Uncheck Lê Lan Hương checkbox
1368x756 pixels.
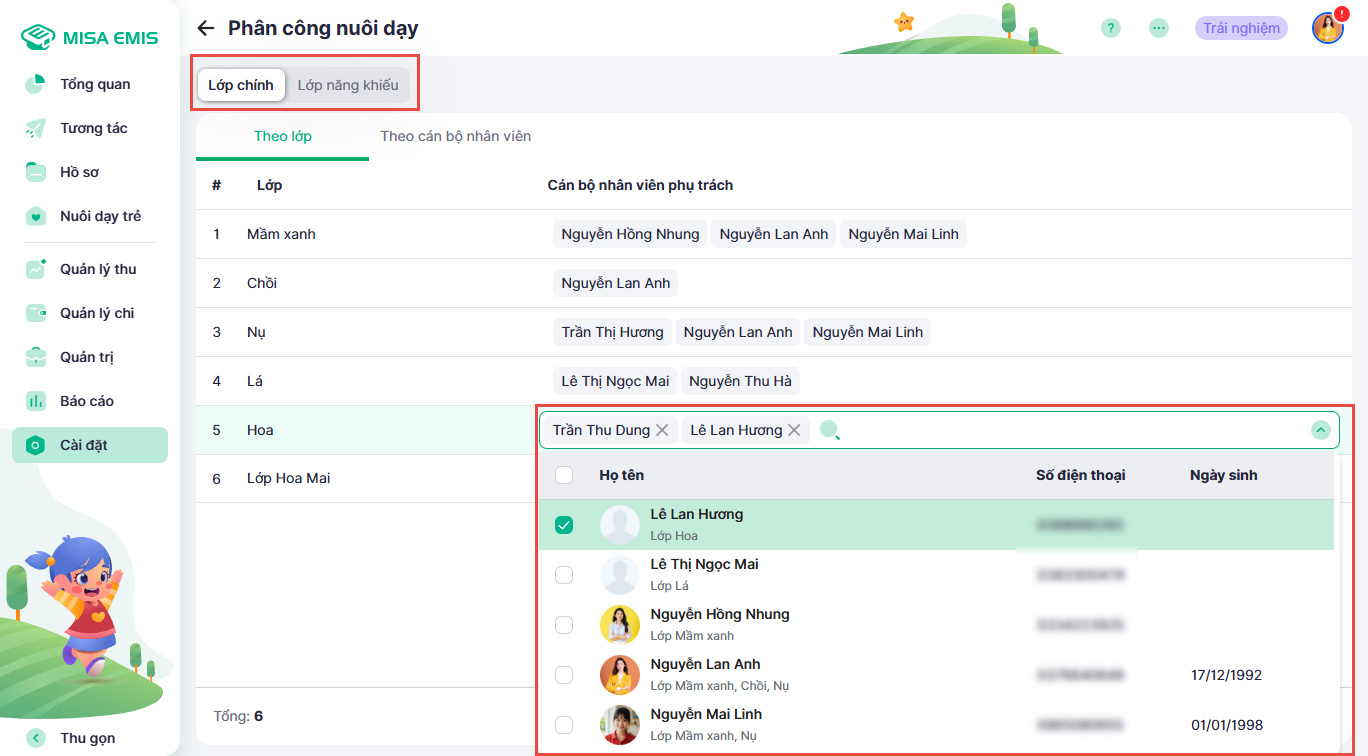pyautogui.click(x=564, y=525)
